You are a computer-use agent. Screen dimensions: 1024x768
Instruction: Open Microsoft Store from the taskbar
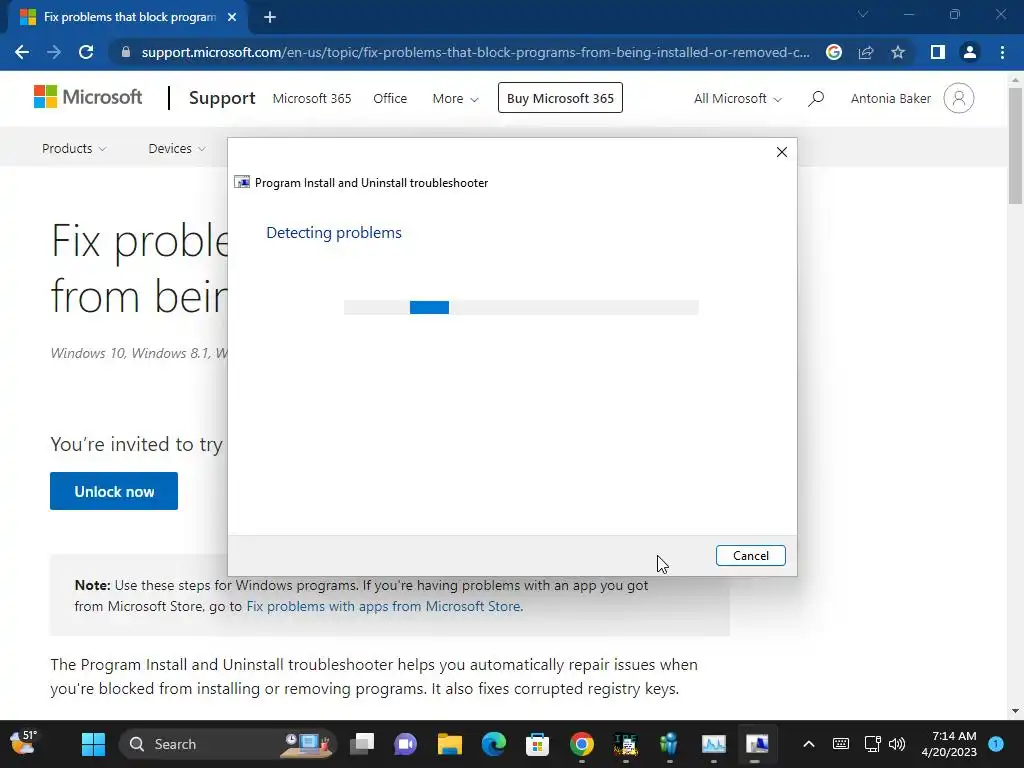point(537,744)
